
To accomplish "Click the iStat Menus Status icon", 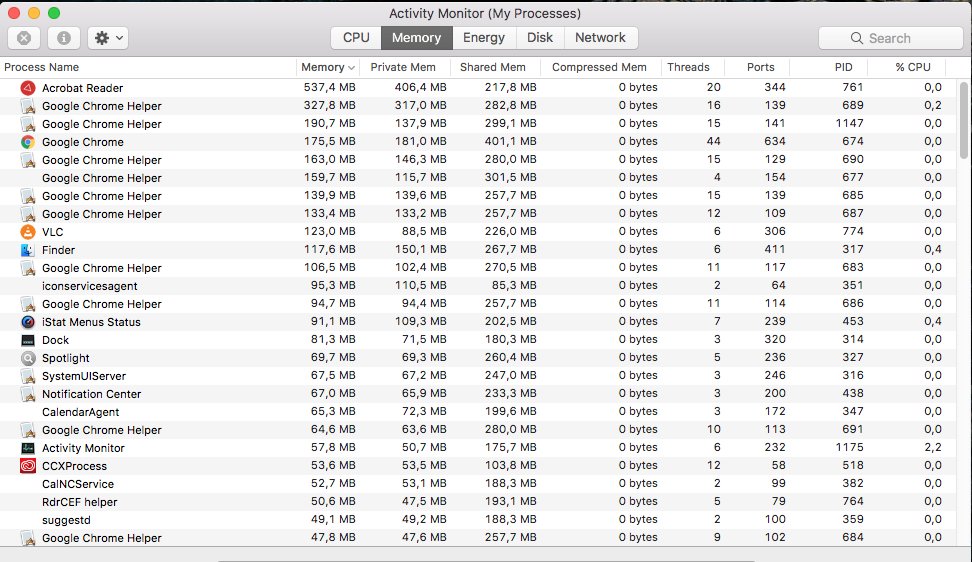I will pyautogui.click(x=28, y=322).
